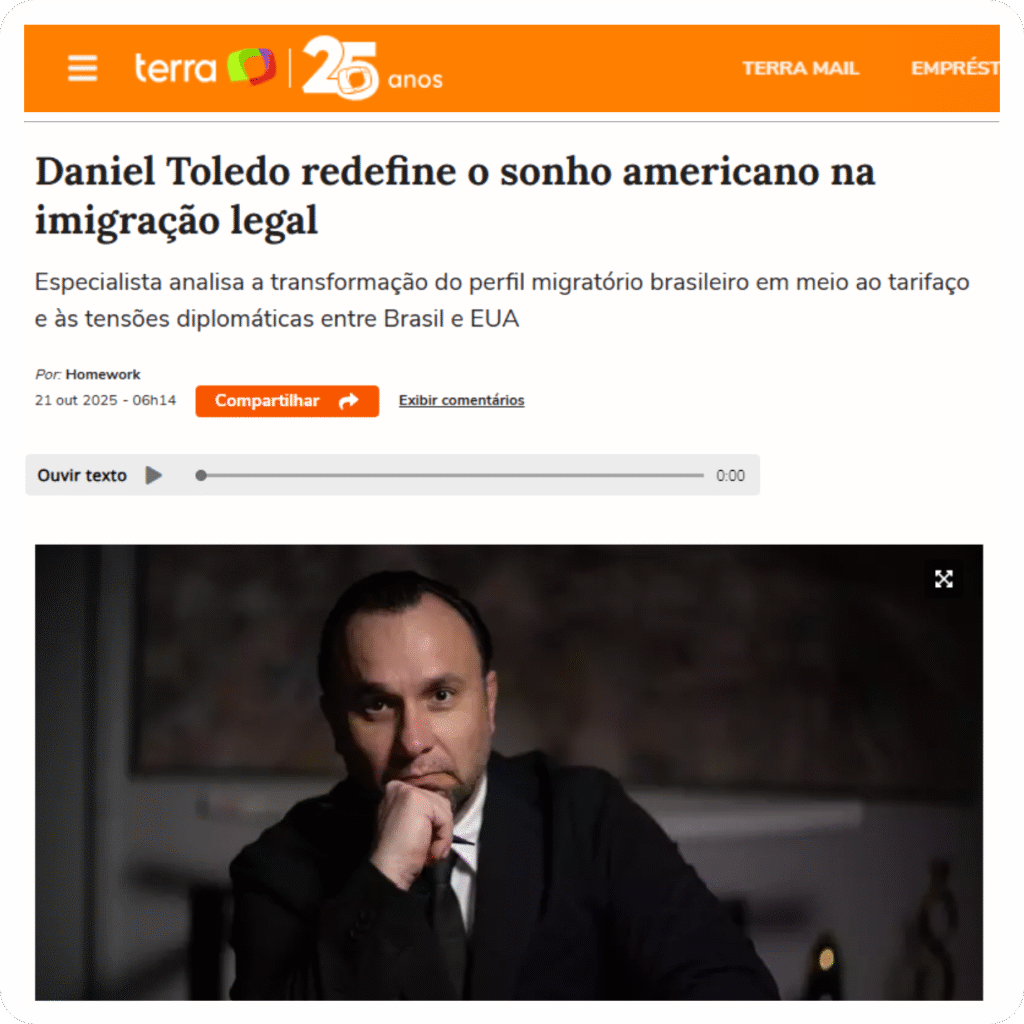Click the headline Daniel Toledo redefine
The width and height of the screenshot is (1024, 1024).
[x=455, y=195]
